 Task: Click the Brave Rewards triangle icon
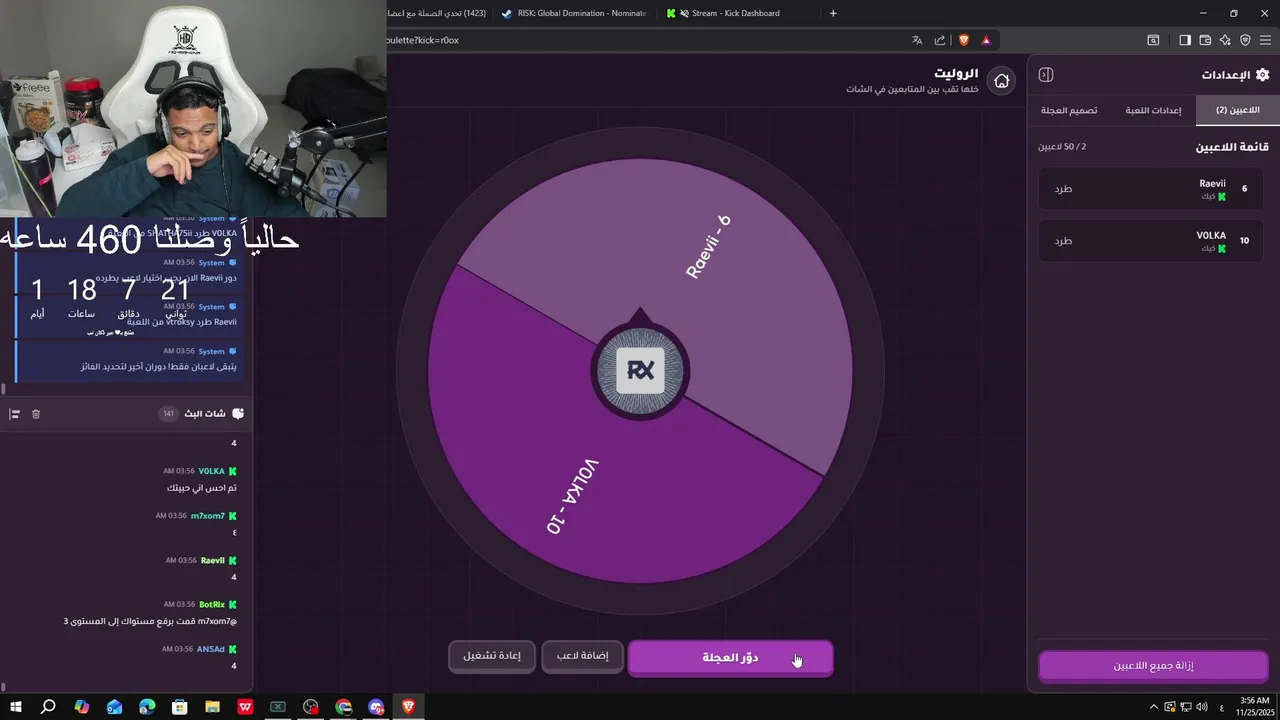pyautogui.click(x=986, y=40)
